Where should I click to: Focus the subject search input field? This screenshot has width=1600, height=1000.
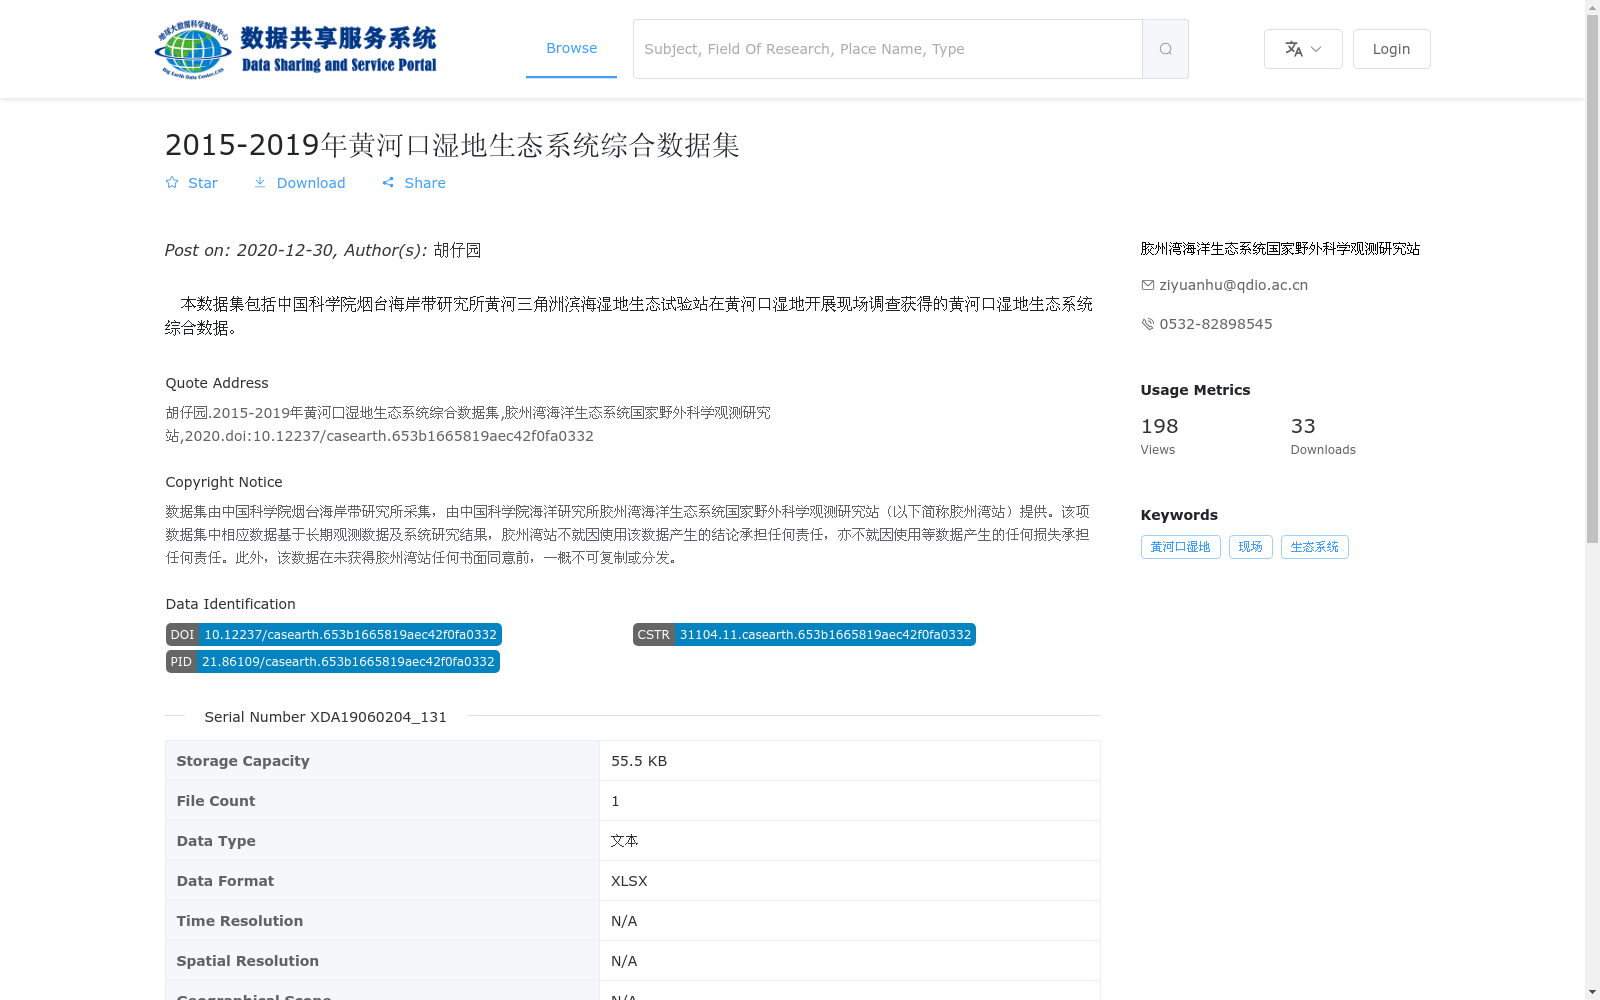tap(888, 49)
